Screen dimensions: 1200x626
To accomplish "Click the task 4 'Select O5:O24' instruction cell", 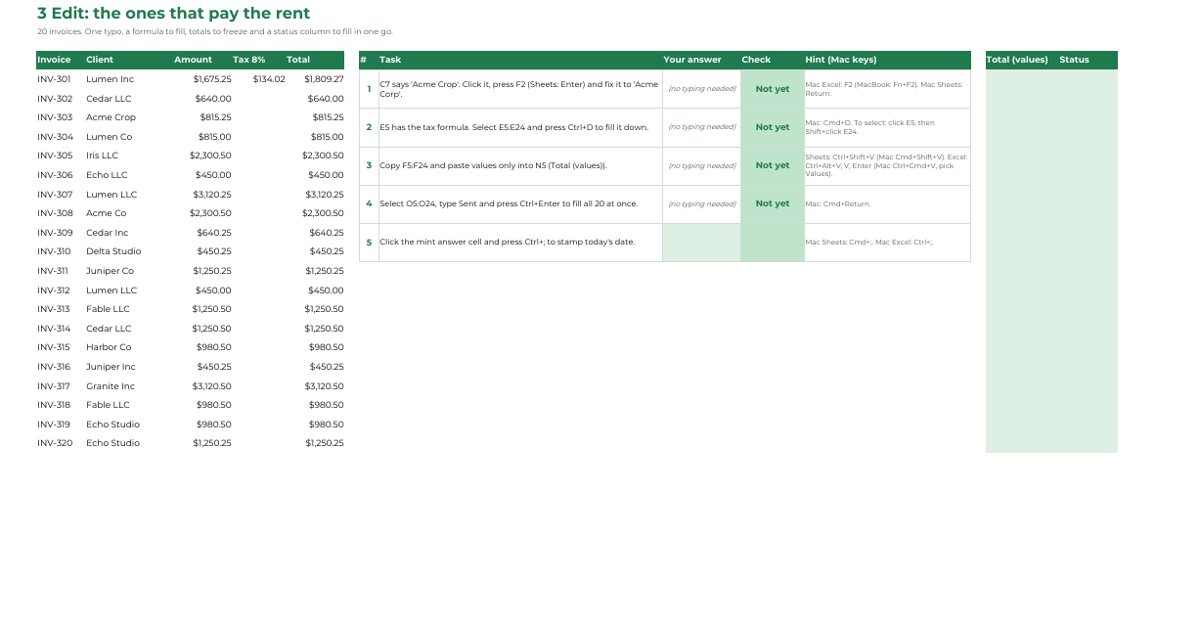I will coord(520,204).
